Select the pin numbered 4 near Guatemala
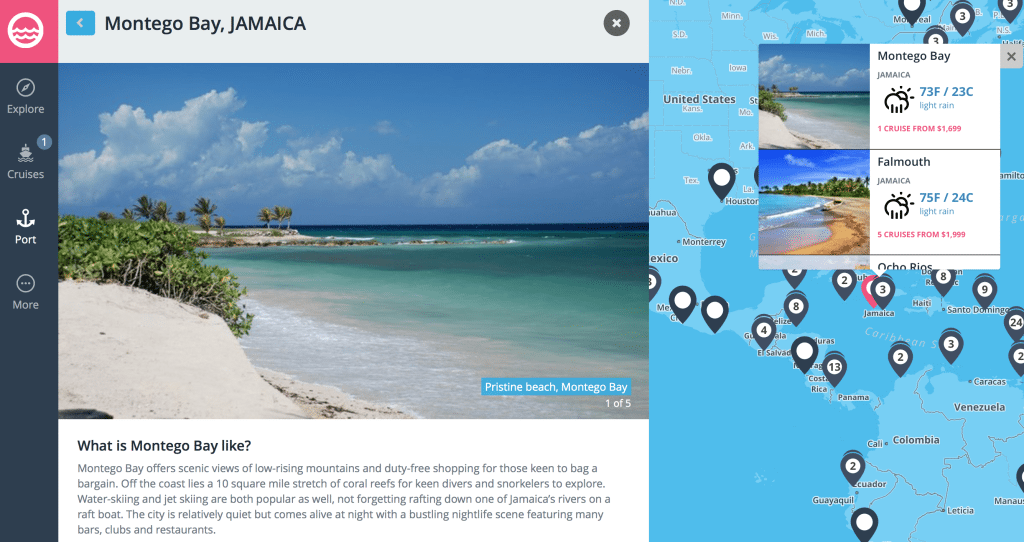This screenshot has width=1024, height=542. coord(763,332)
